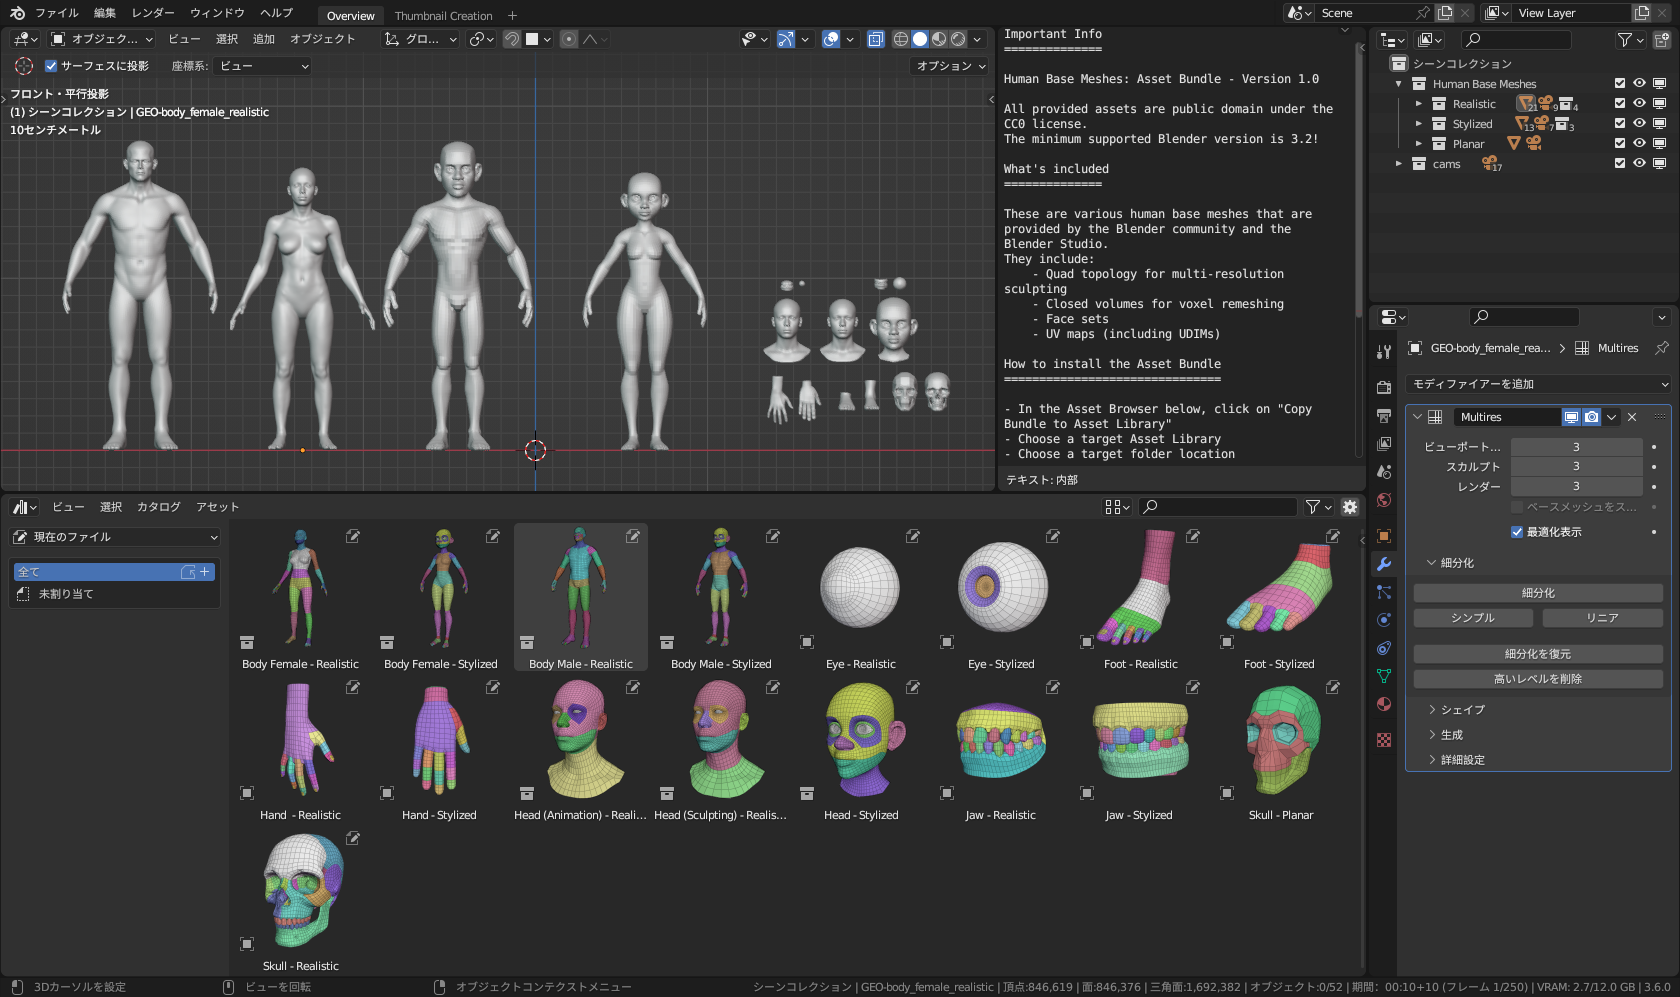Switch to Thumbnail Creation workspace tab
1680x997 pixels.
(443, 15)
